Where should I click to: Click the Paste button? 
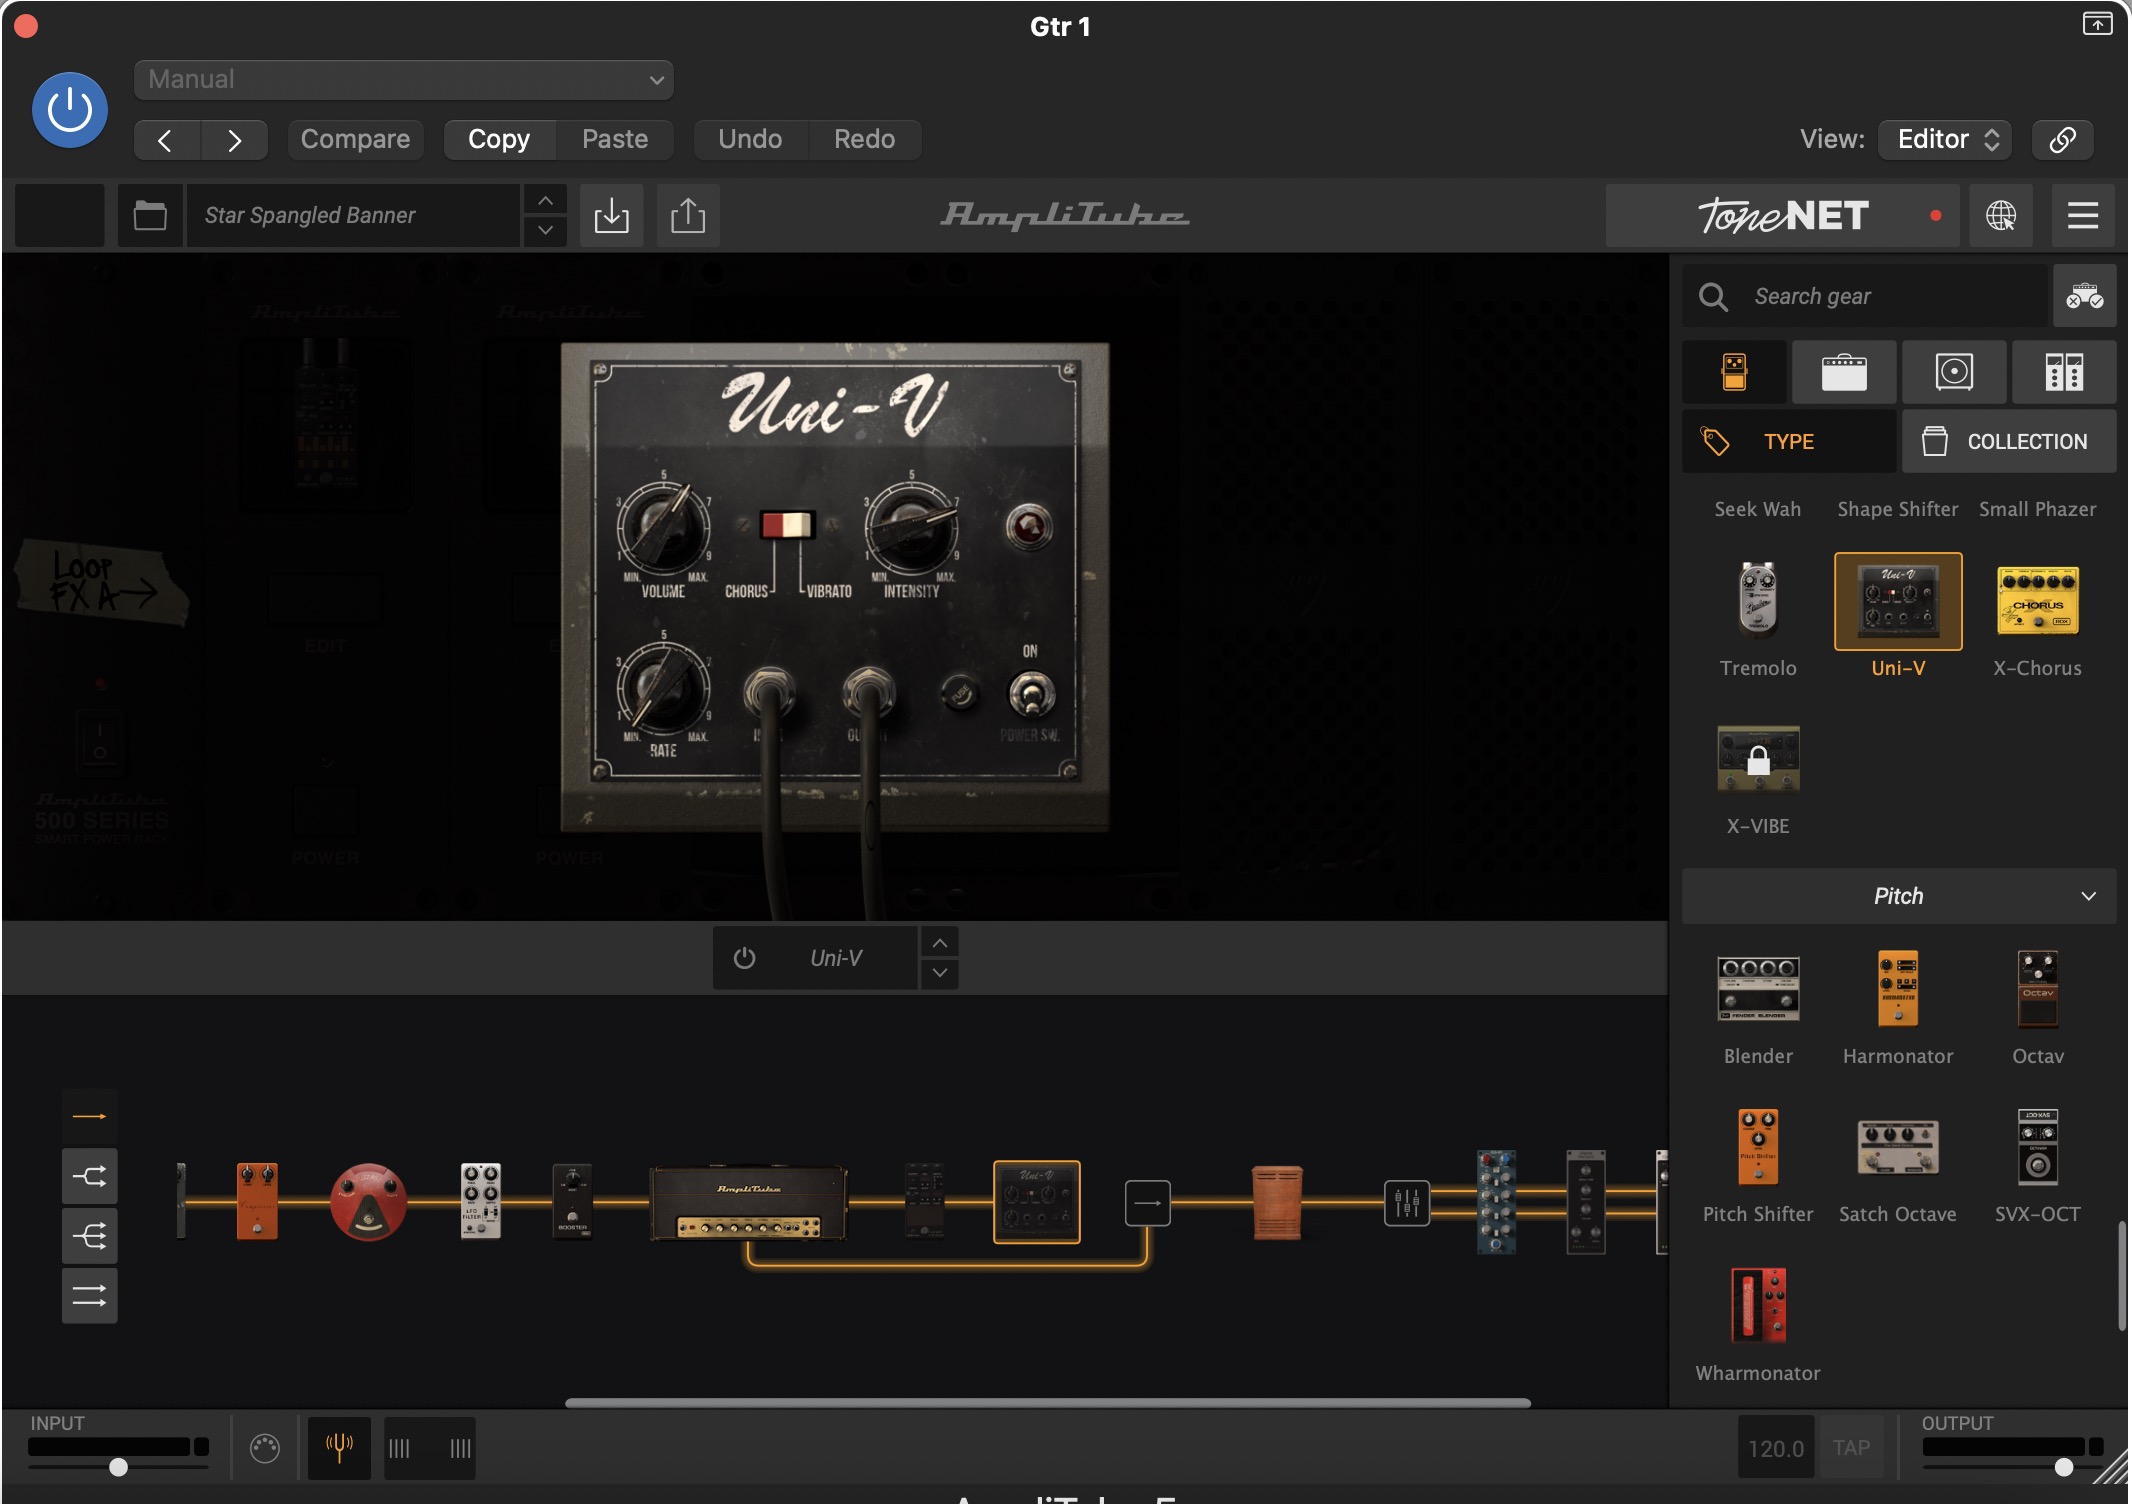click(615, 139)
